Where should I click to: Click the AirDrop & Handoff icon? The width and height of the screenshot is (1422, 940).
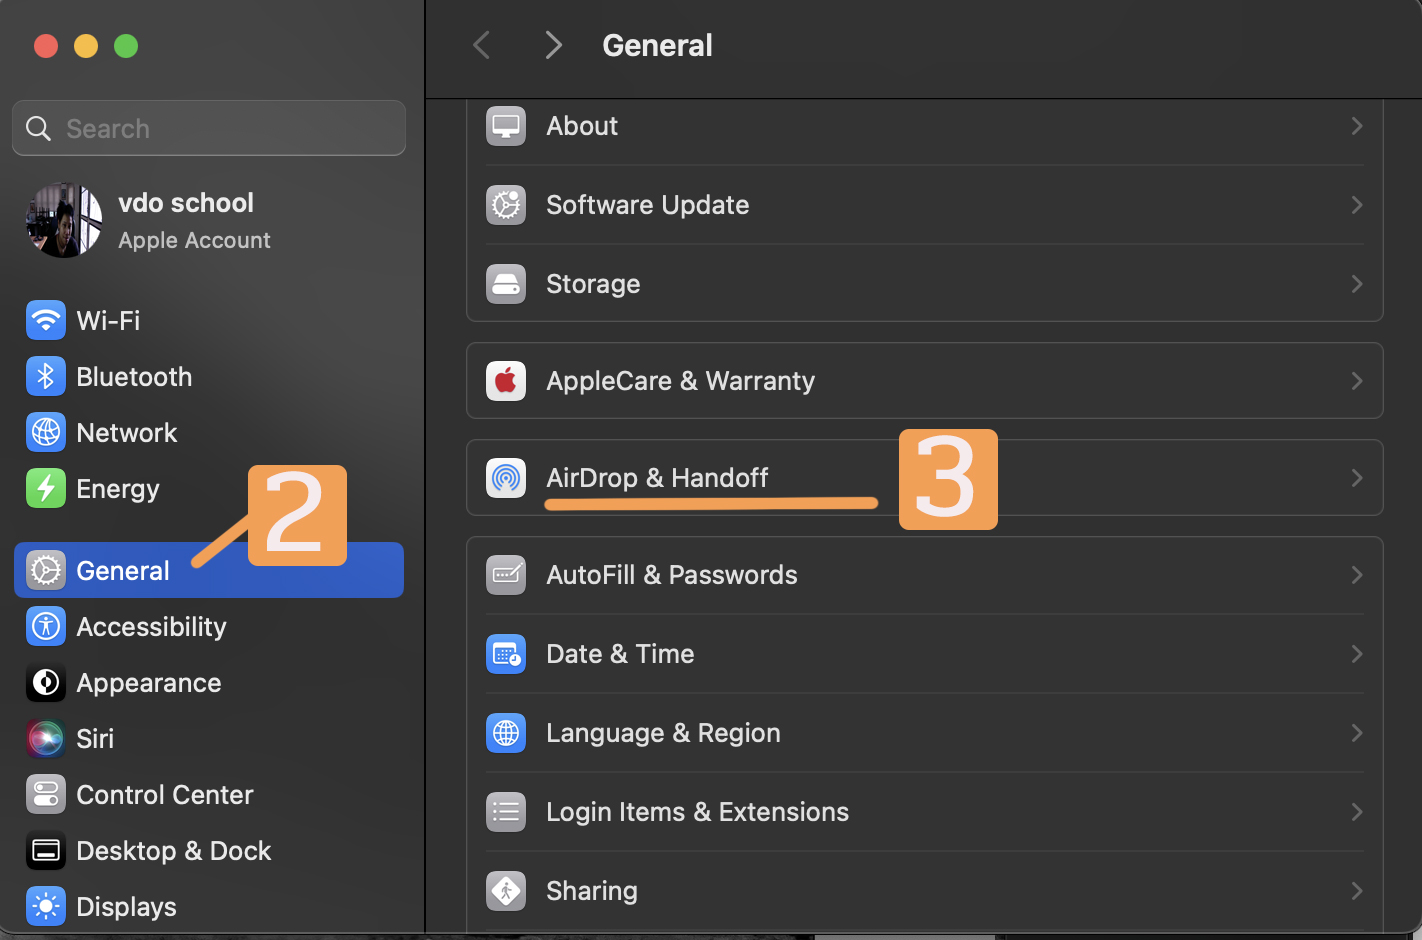(506, 478)
